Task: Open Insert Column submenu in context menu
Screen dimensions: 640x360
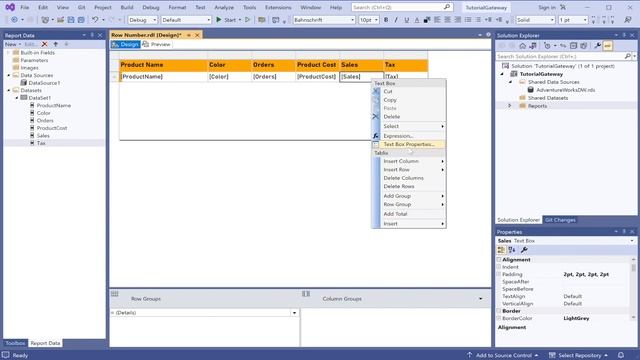Action: [409, 161]
